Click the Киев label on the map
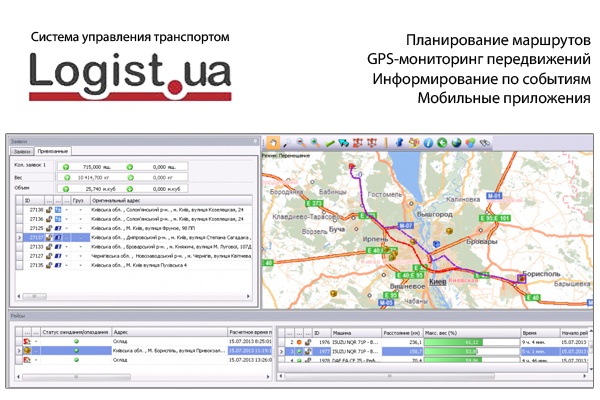The width and height of the screenshot is (600, 400). [438, 282]
